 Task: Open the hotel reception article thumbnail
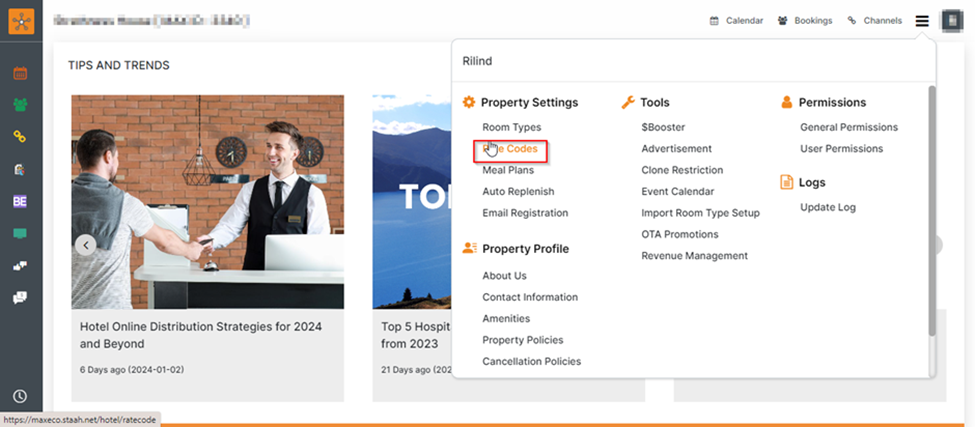(x=207, y=202)
